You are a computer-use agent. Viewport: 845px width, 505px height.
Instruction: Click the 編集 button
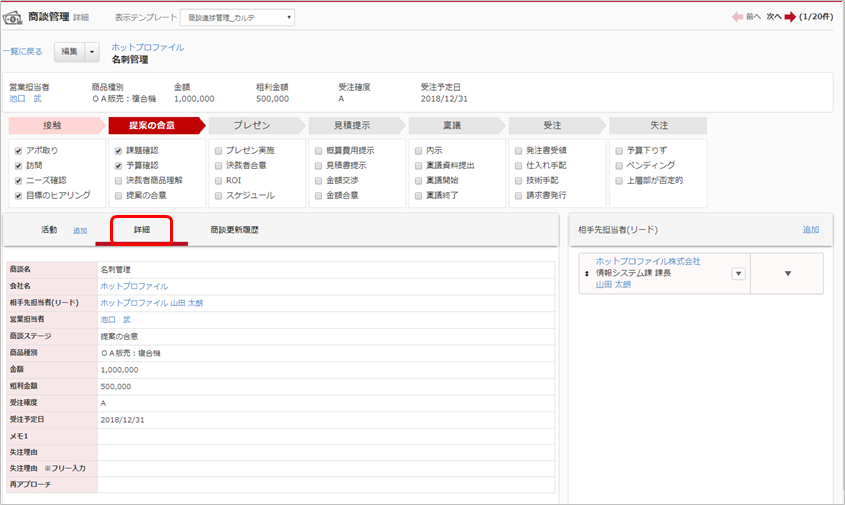(x=70, y=52)
